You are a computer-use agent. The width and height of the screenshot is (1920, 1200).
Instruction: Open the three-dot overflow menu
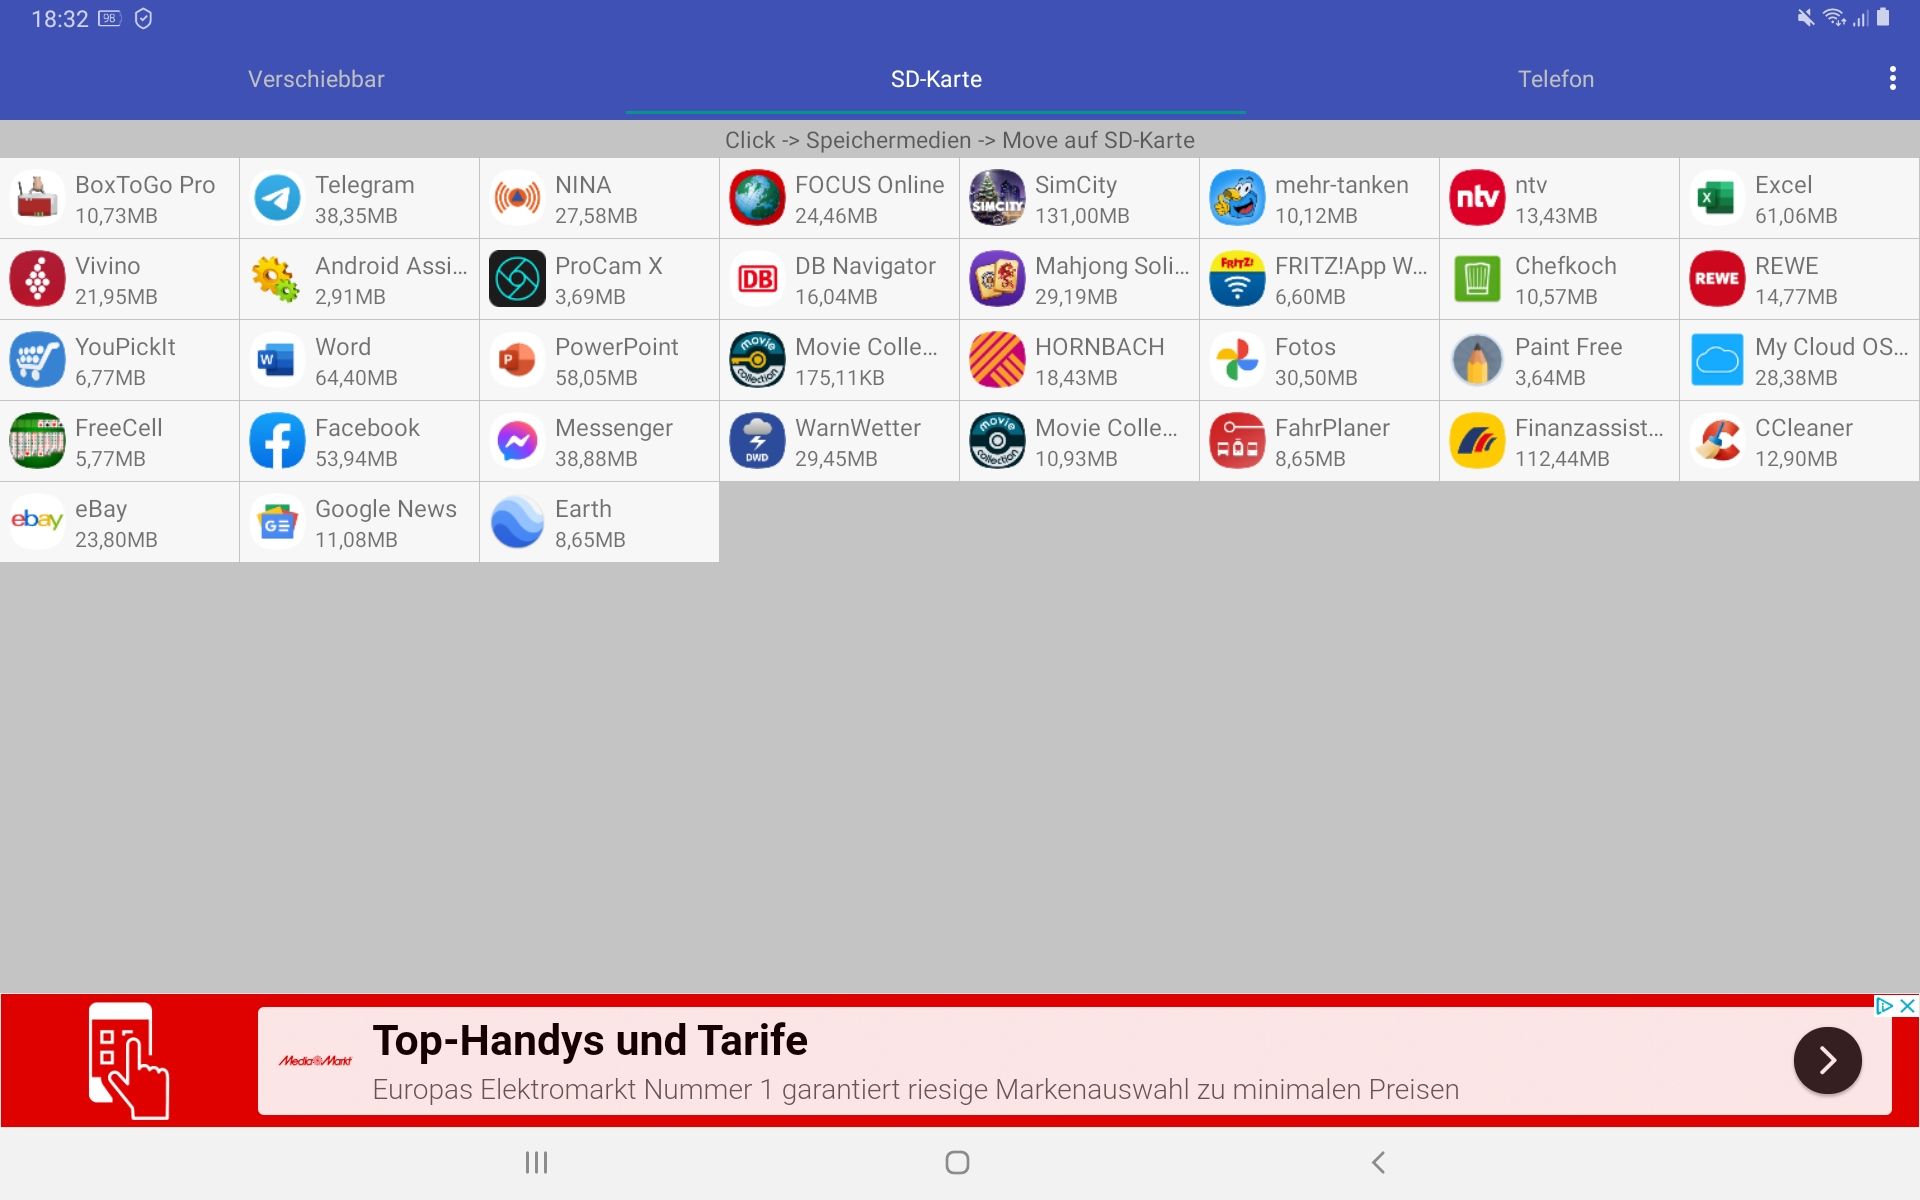tap(1892, 79)
